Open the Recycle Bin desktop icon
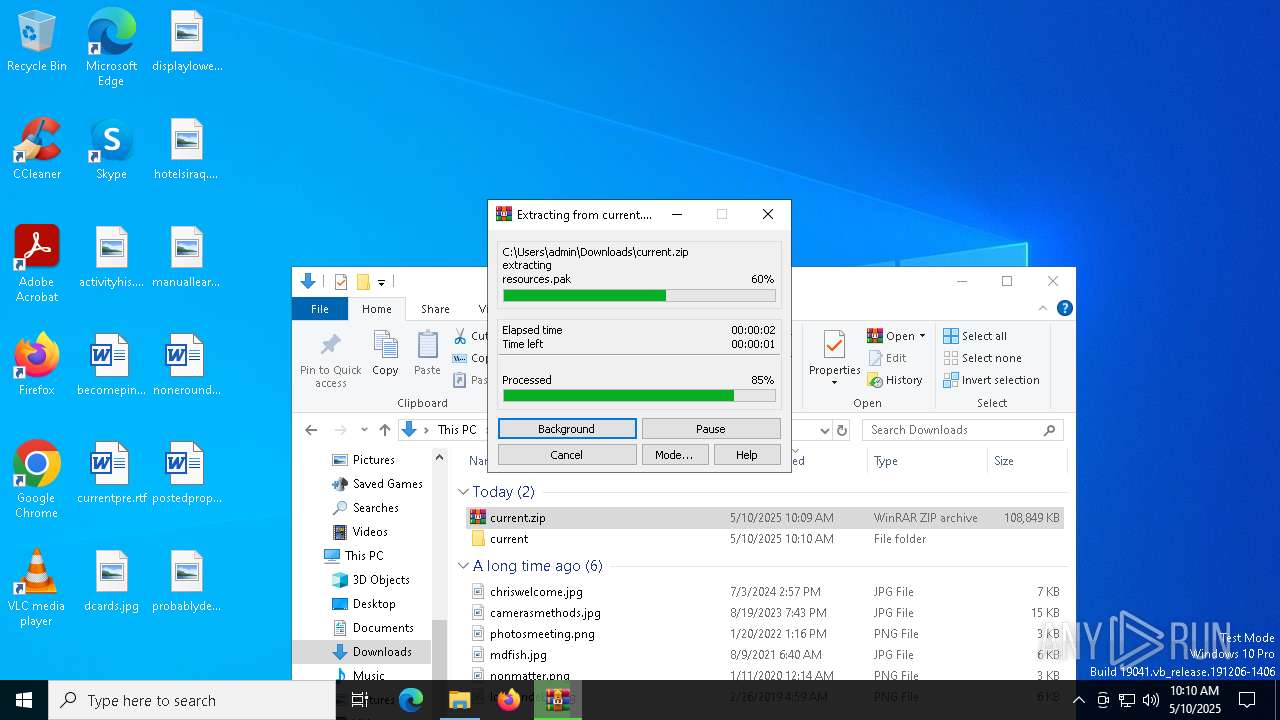 [x=37, y=42]
